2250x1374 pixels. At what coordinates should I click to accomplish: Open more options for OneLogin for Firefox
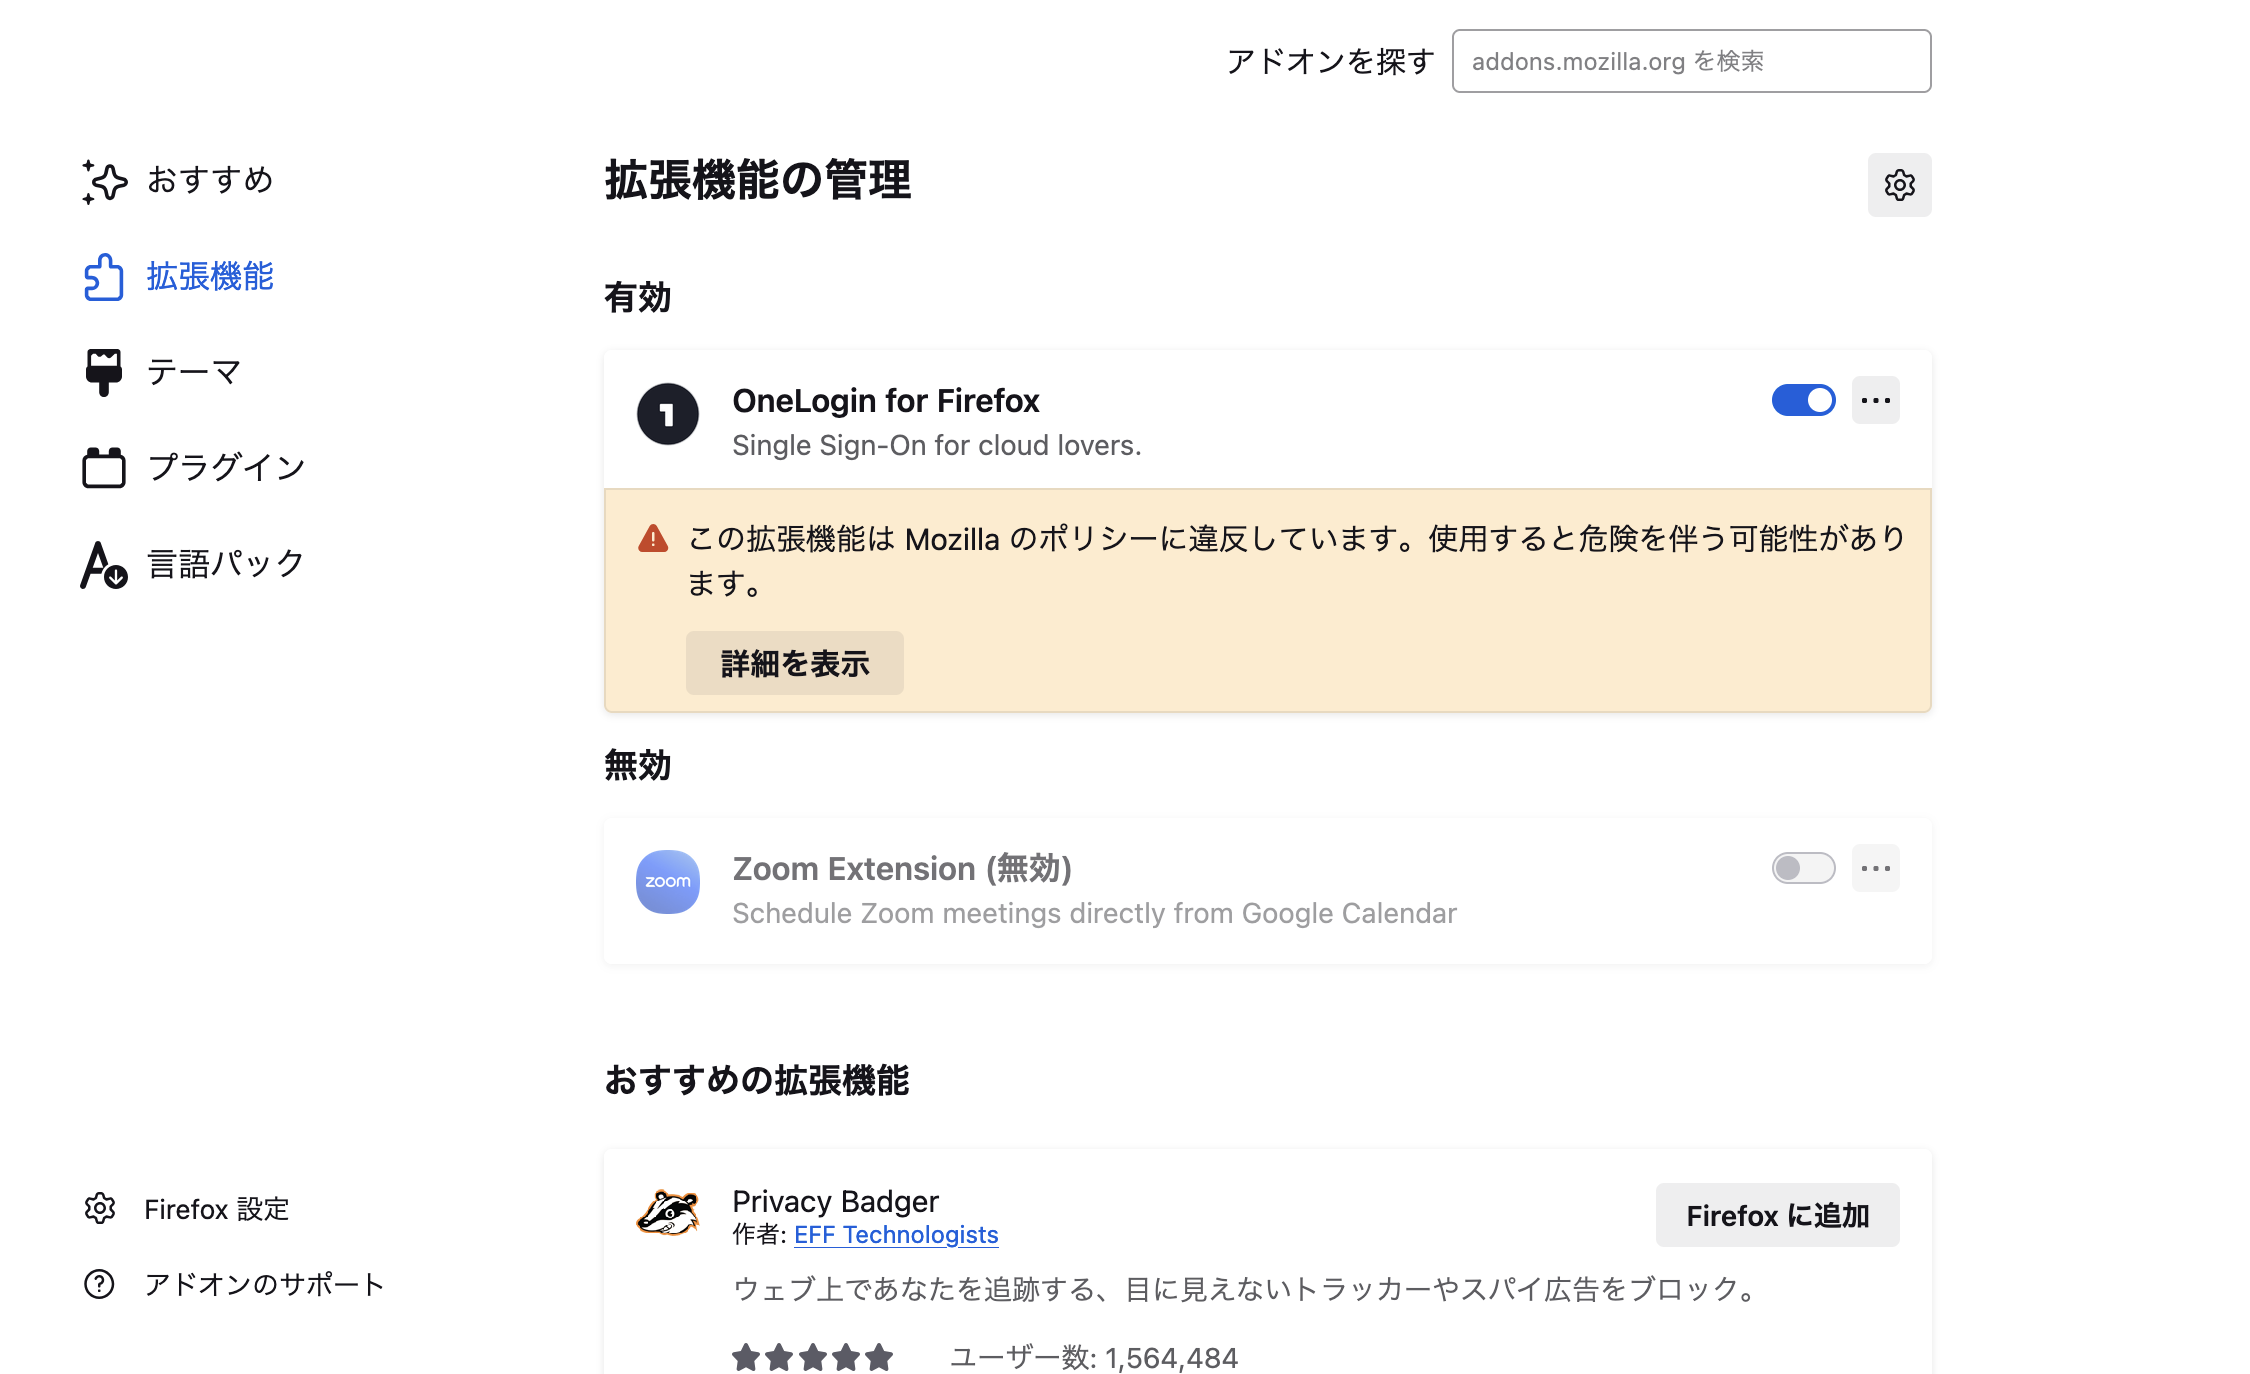(x=1875, y=400)
